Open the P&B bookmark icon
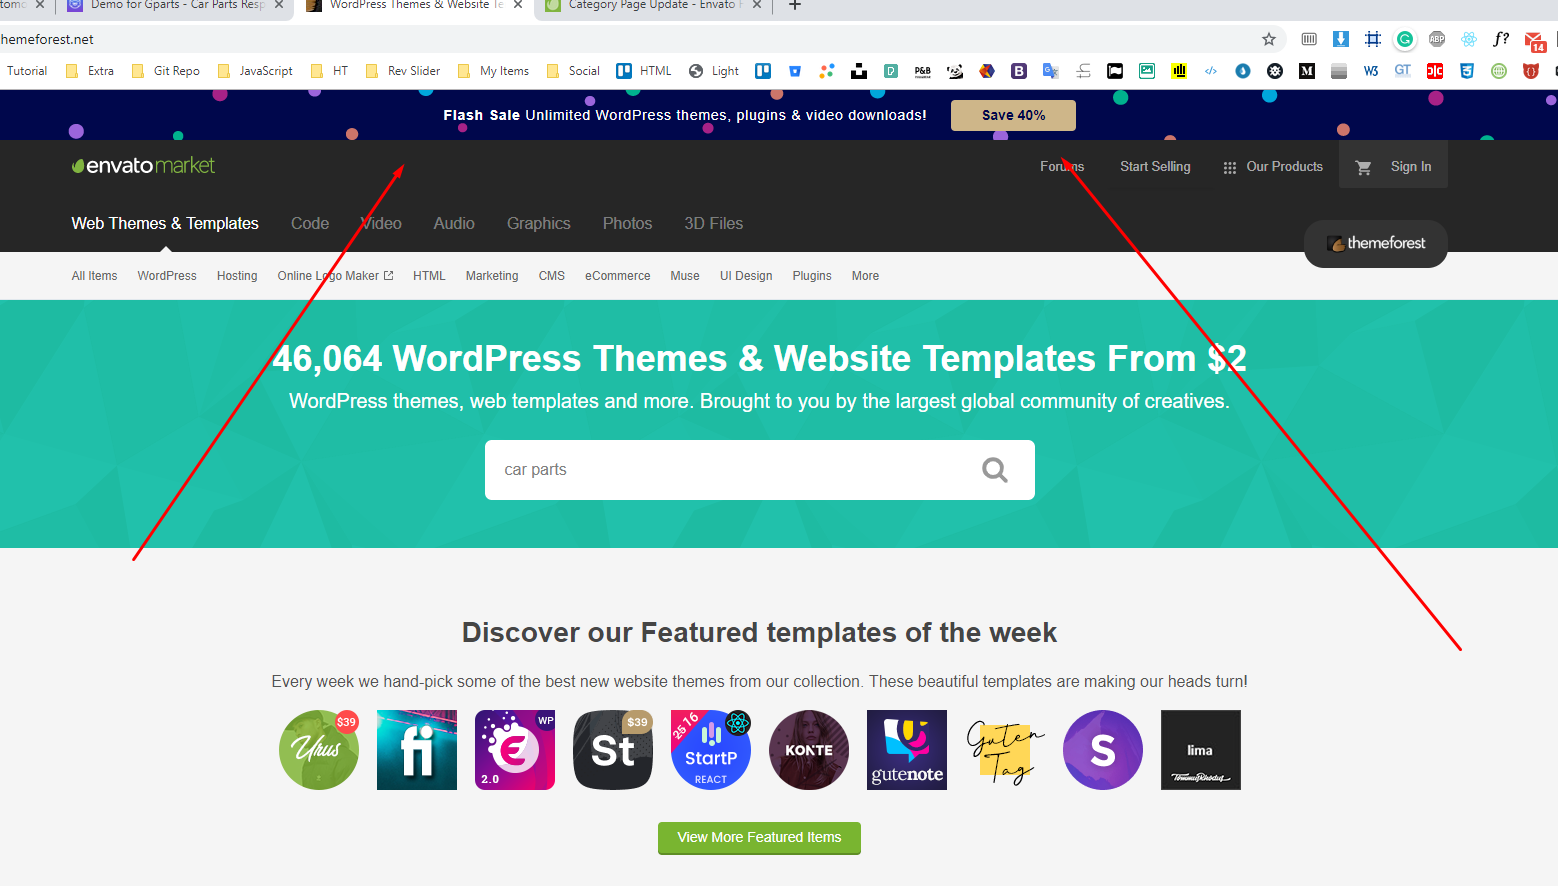Viewport: 1558px width, 886px height. tap(923, 71)
